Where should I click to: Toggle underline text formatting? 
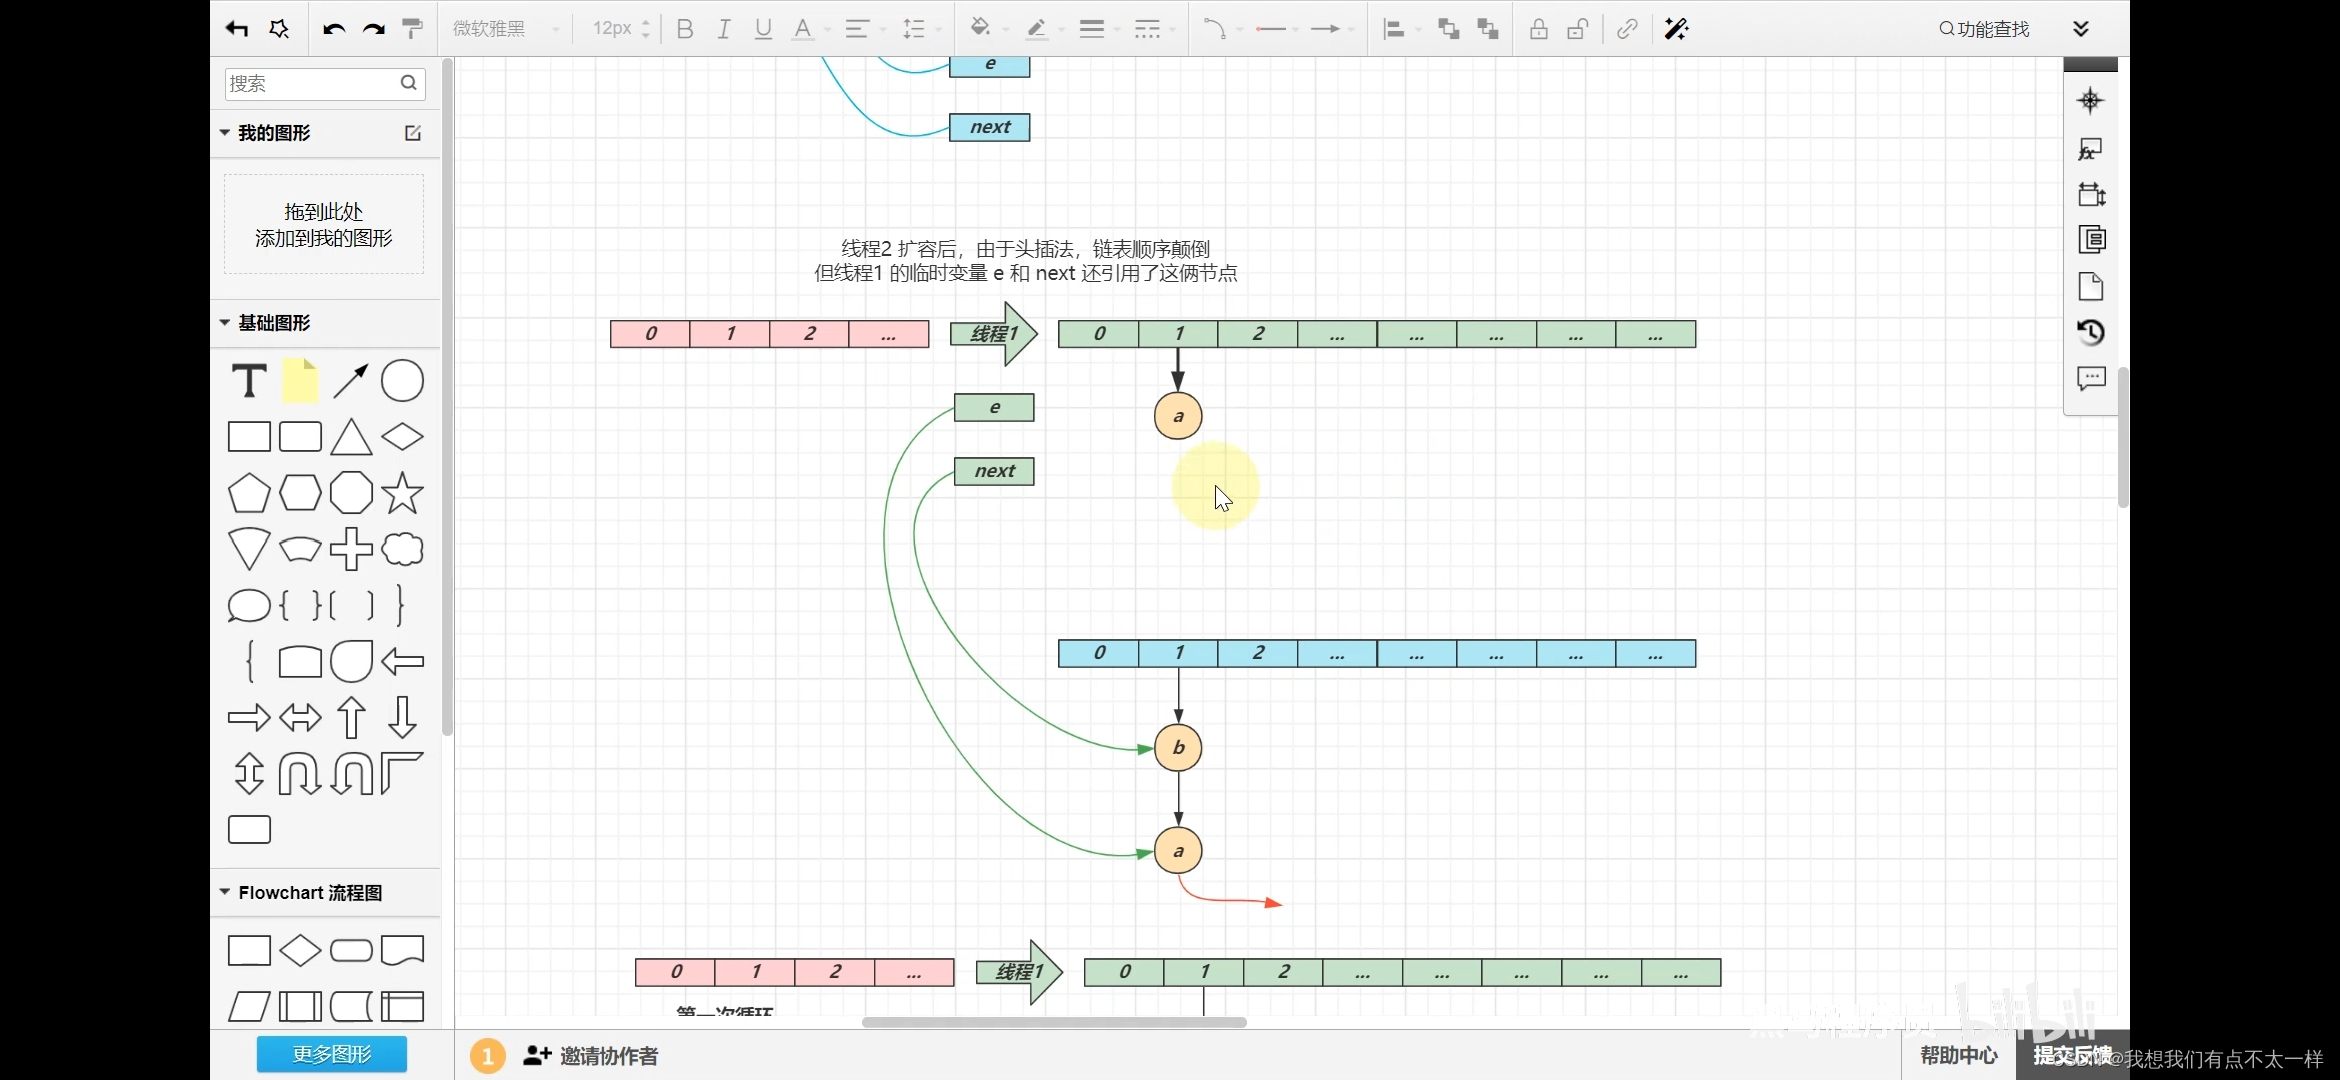(763, 29)
